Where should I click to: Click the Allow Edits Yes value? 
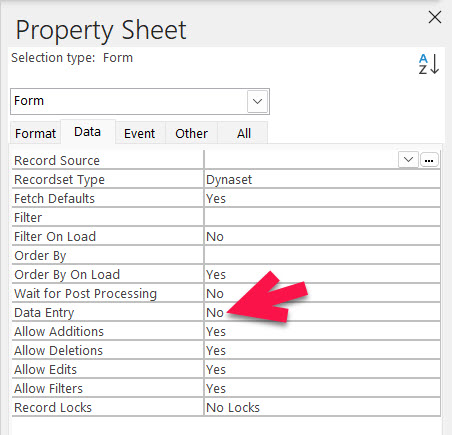coord(322,369)
